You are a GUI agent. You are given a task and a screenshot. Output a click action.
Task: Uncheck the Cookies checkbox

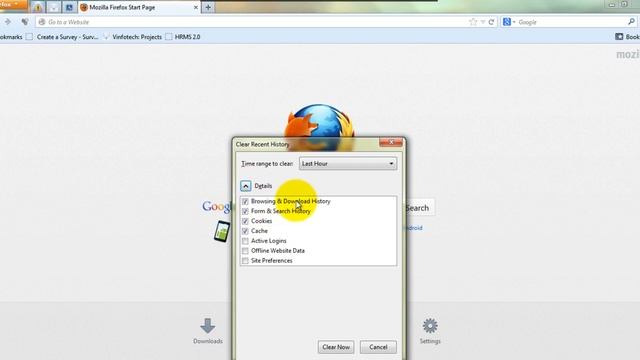pyautogui.click(x=245, y=221)
